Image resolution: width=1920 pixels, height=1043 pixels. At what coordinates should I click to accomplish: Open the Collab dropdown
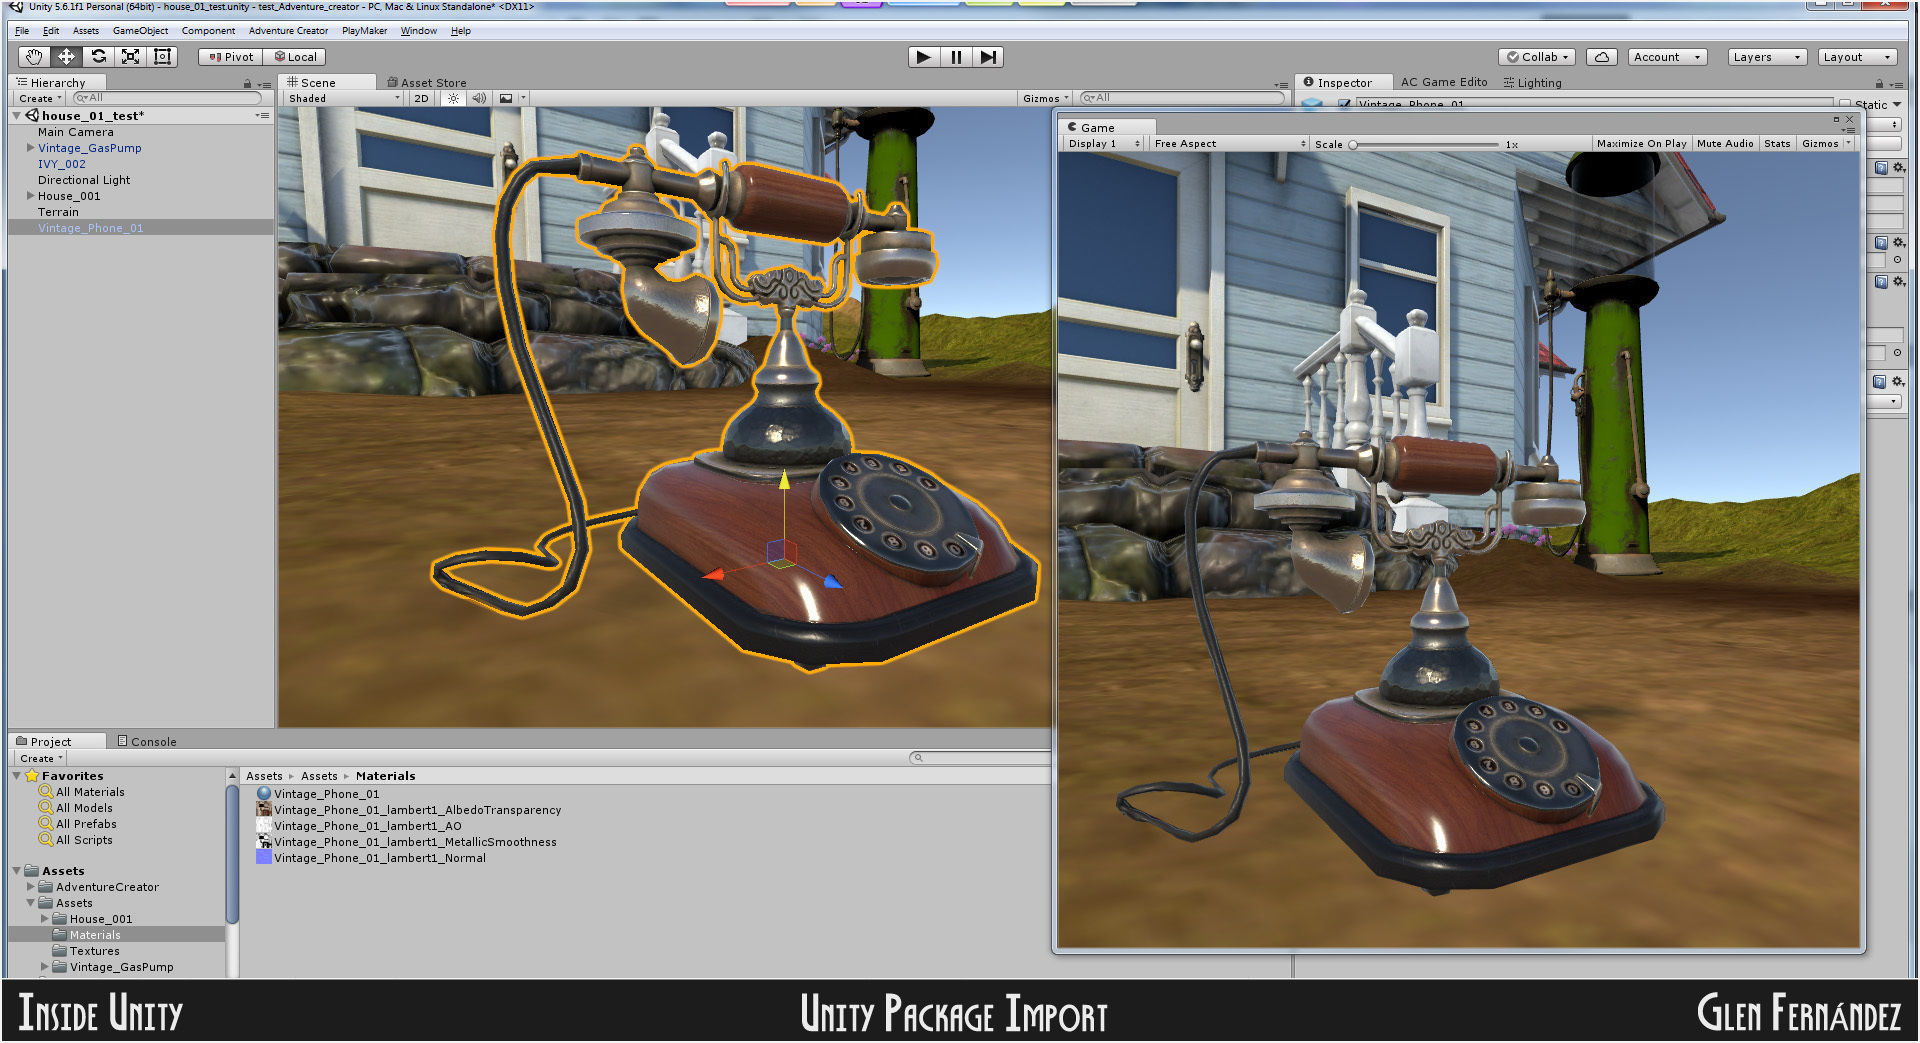click(x=1537, y=57)
